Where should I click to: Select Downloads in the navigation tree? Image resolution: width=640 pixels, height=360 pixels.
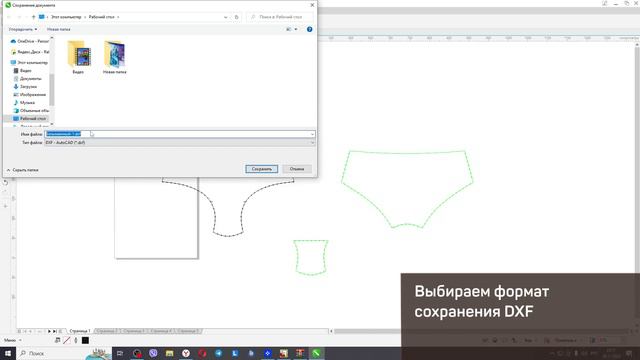click(x=25, y=87)
